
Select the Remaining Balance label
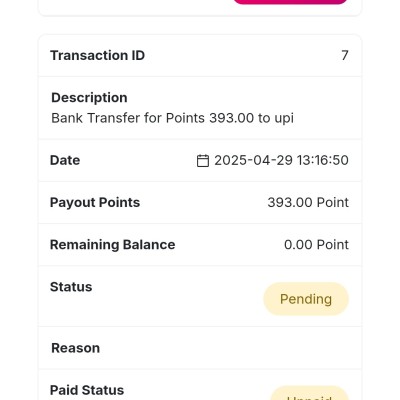click(x=113, y=245)
